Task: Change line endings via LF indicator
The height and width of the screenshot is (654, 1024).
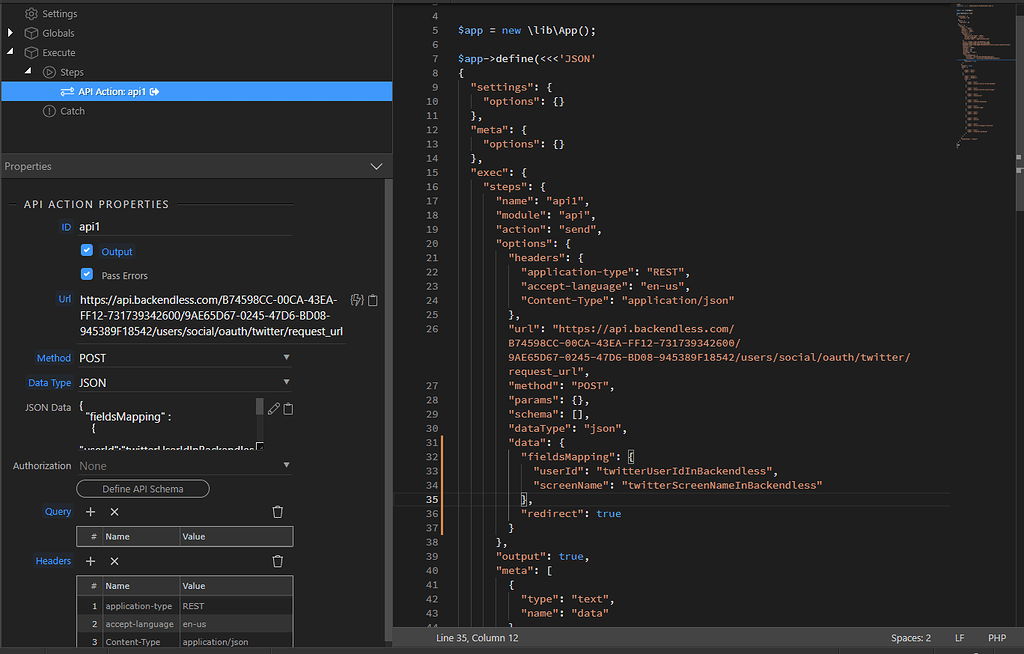Action: click(x=959, y=638)
